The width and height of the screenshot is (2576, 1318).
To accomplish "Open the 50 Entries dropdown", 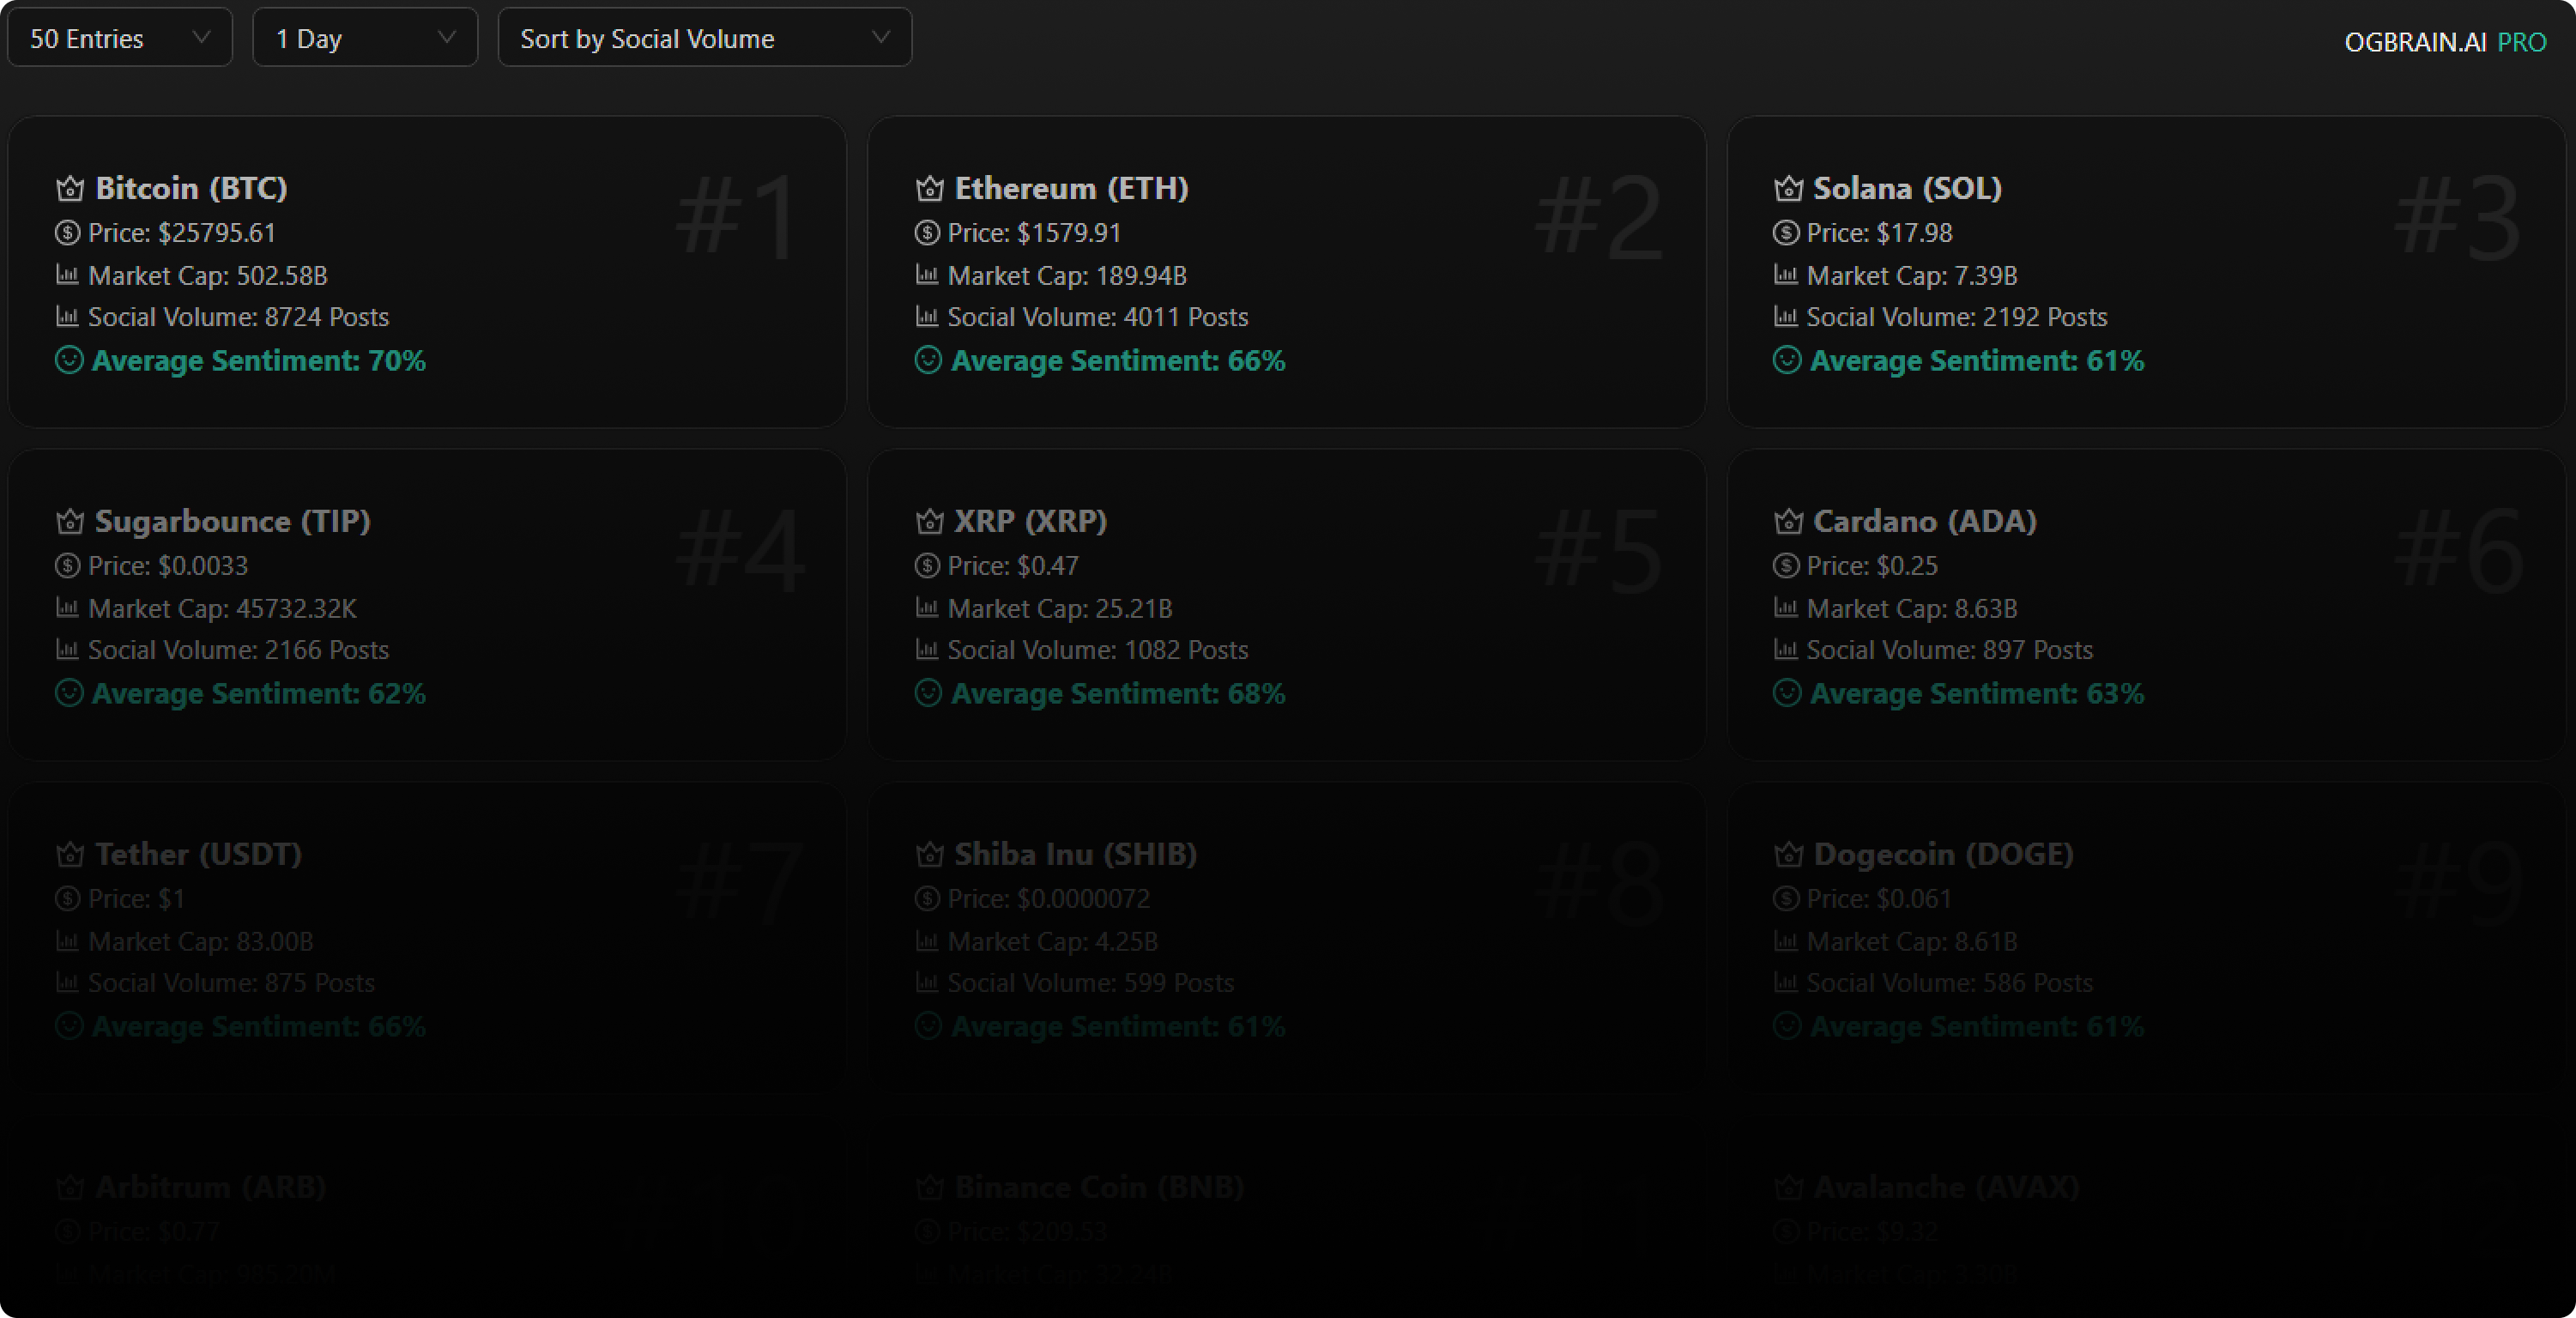I will [x=120, y=38].
